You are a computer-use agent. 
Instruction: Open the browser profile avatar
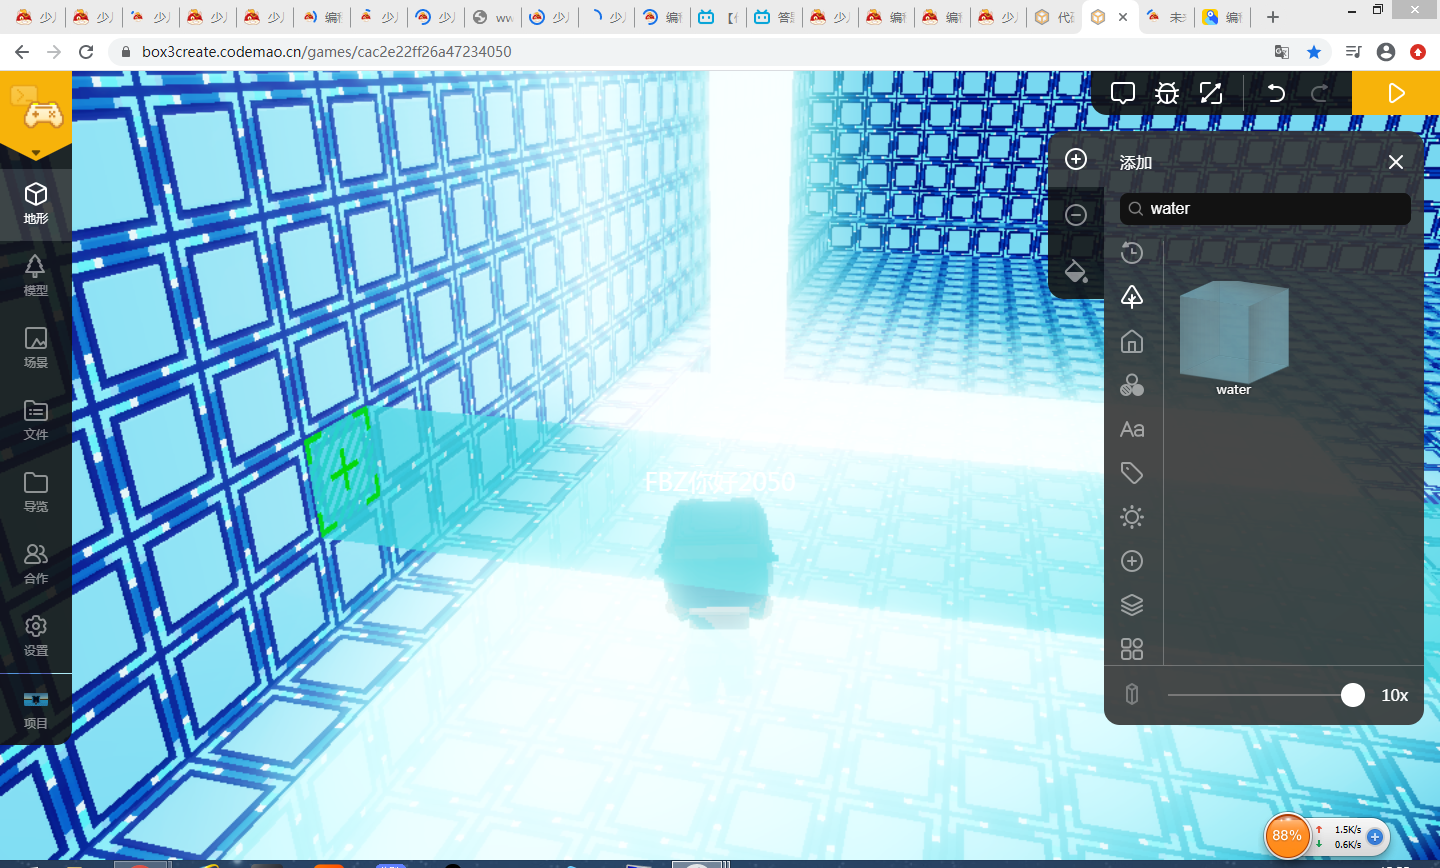pyautogui.click(x=1386, y=52)
